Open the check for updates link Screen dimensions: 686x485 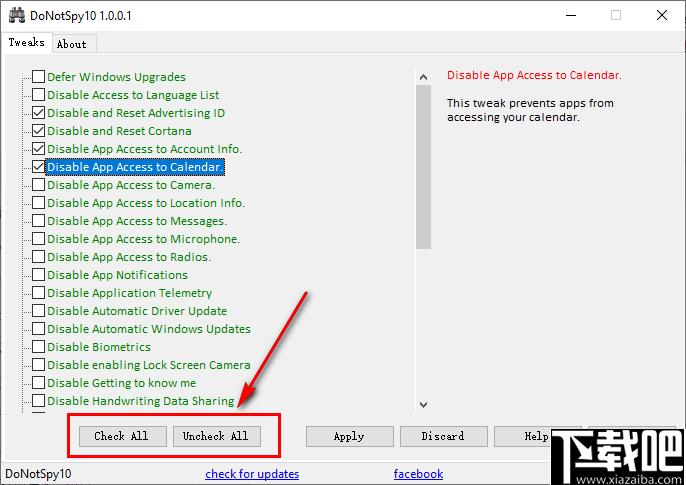(x=252, y=474)
